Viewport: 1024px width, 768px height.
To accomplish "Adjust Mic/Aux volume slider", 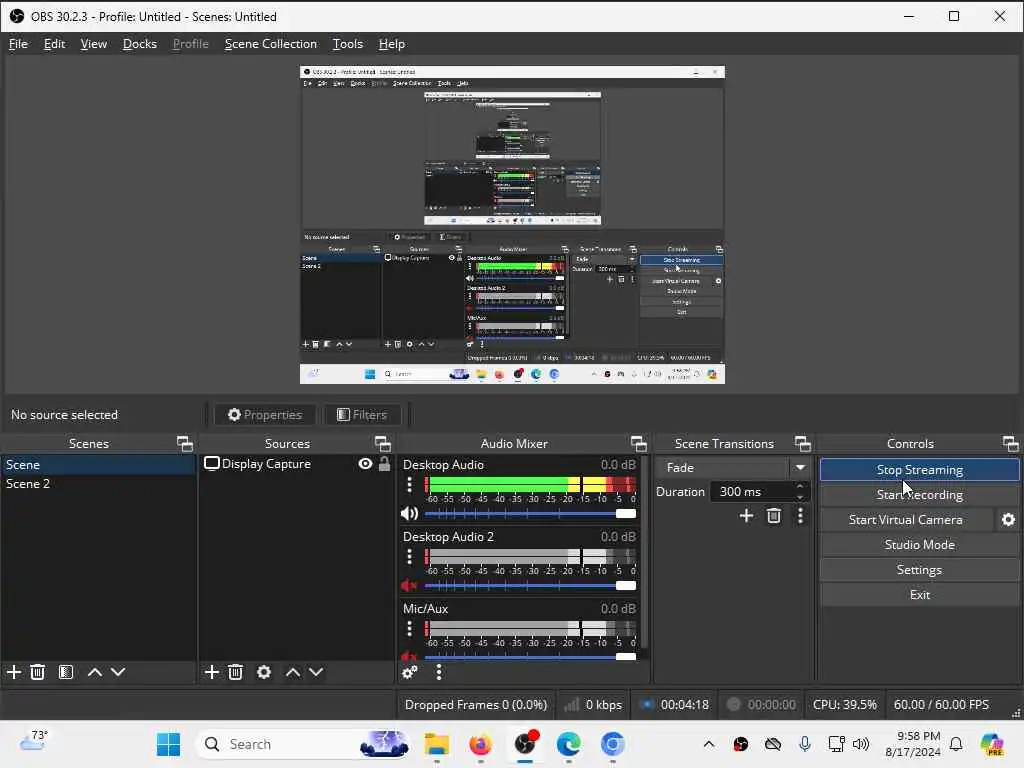I will click(x=530, y=656).
